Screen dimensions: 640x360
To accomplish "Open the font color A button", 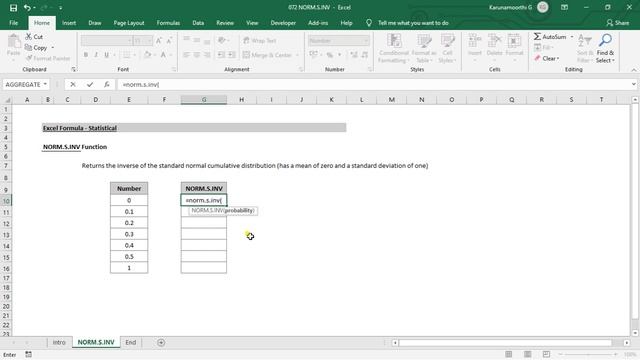I will click(163, 55).
